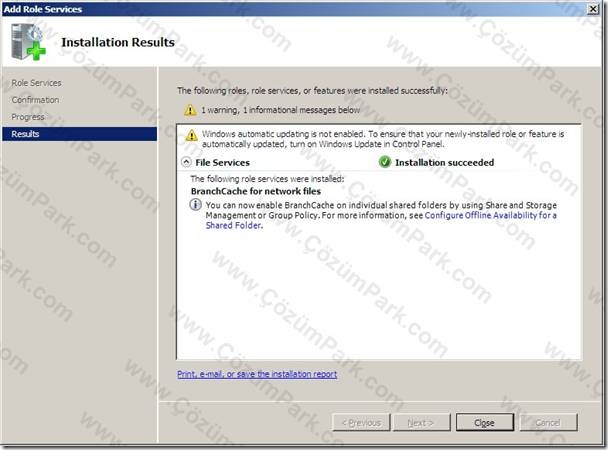Click the blue information icon beside BranchCache note

pos(195,205)
